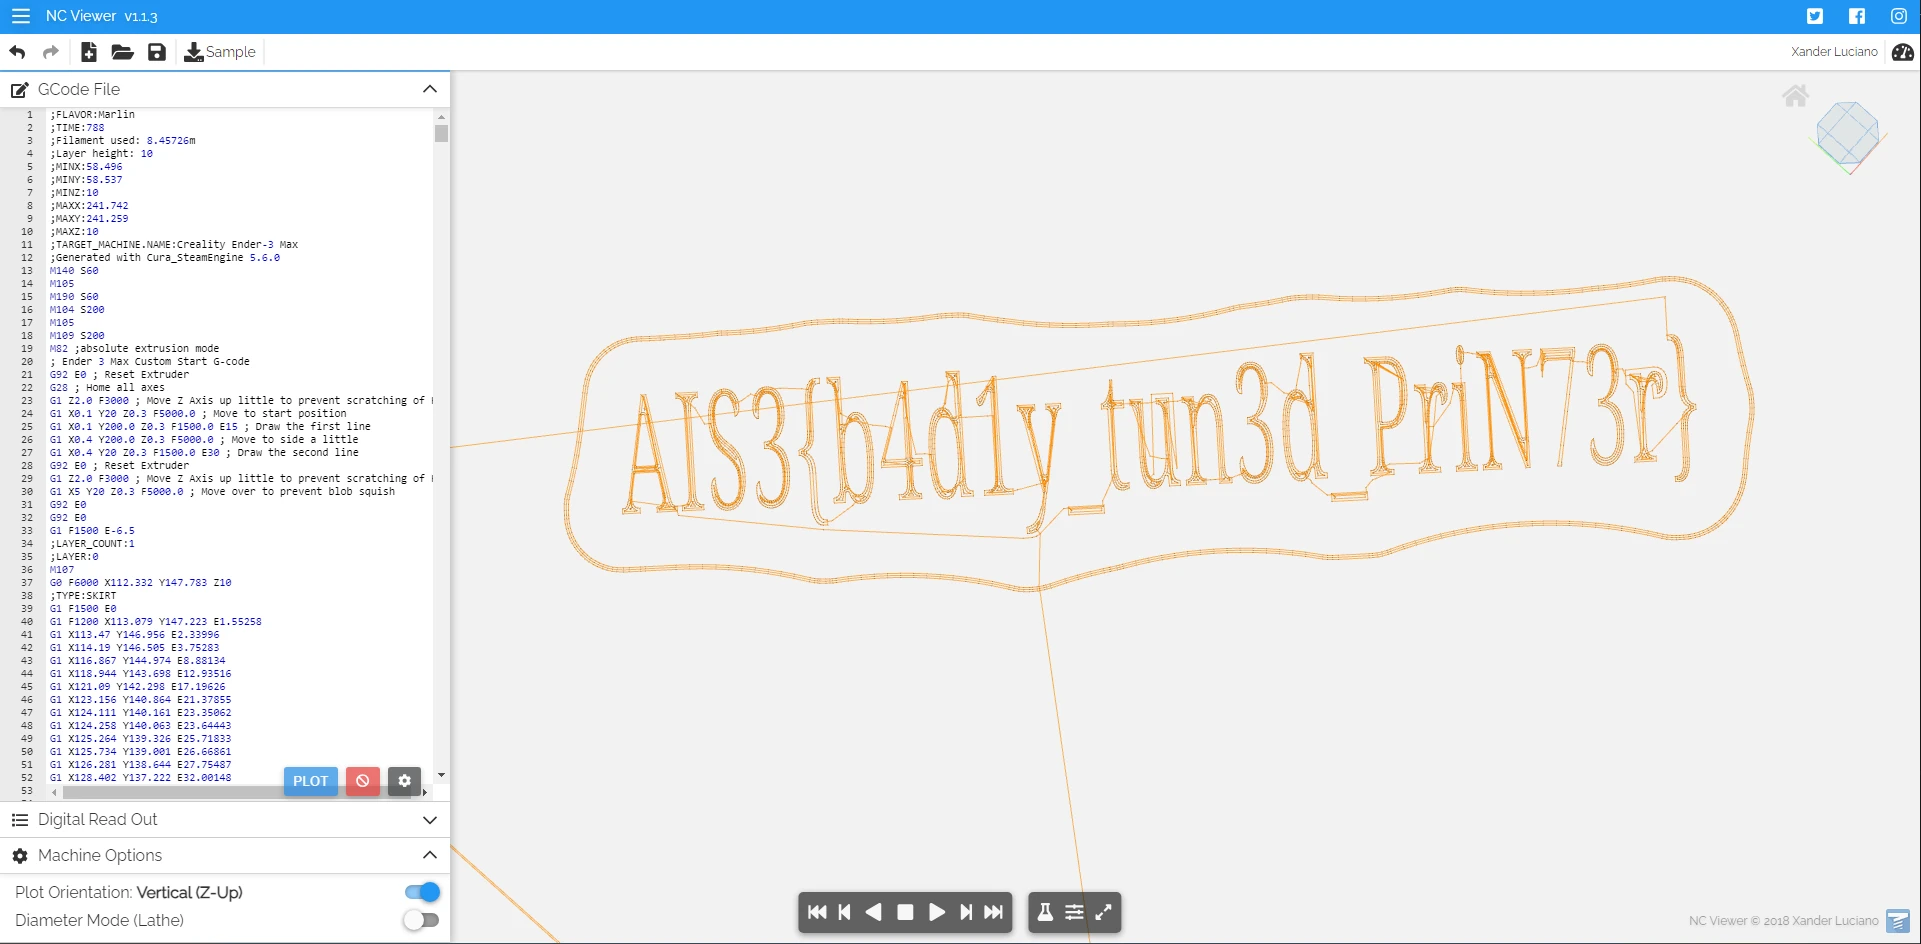Collapse the Machine Options panel
This screenshot has height=944, width=1921.
click(x=430, y=855)
